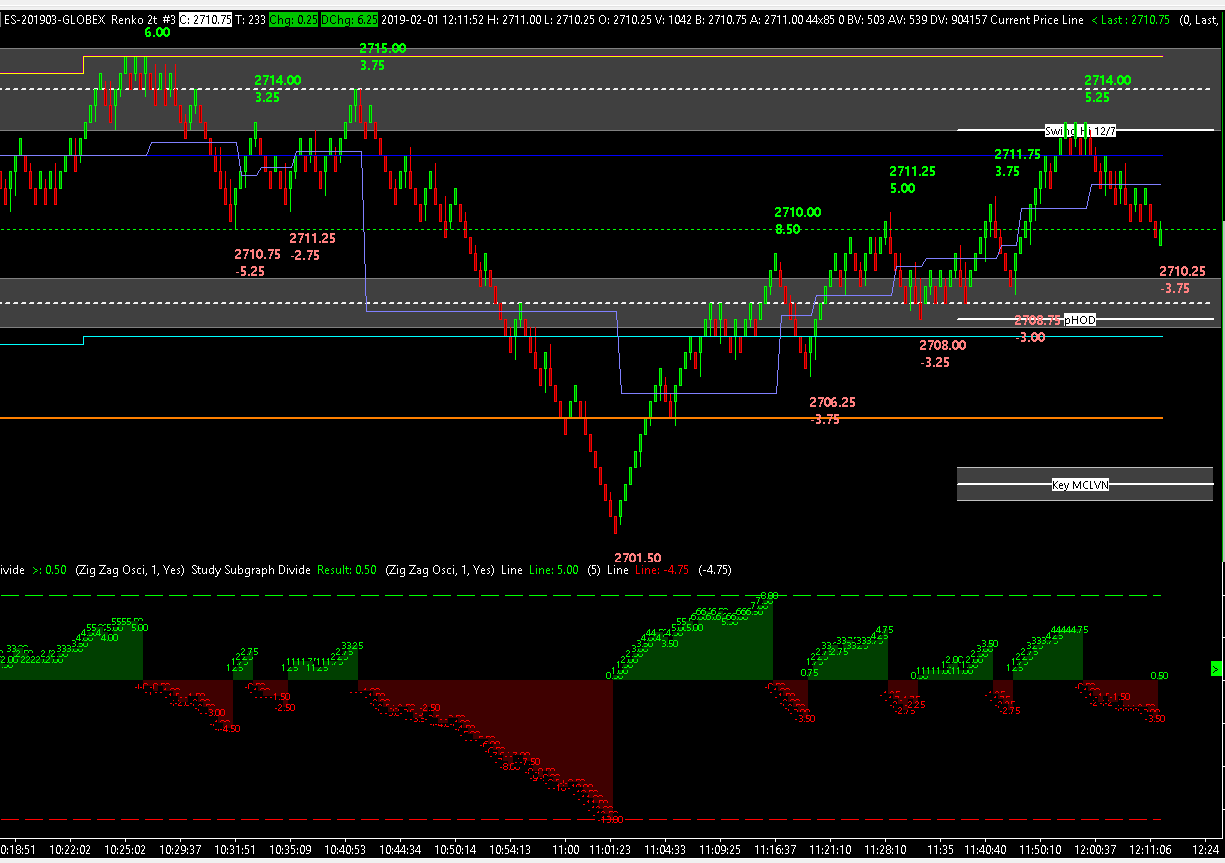Click the 10:25:02 time axis label

(x=126, y=848)
